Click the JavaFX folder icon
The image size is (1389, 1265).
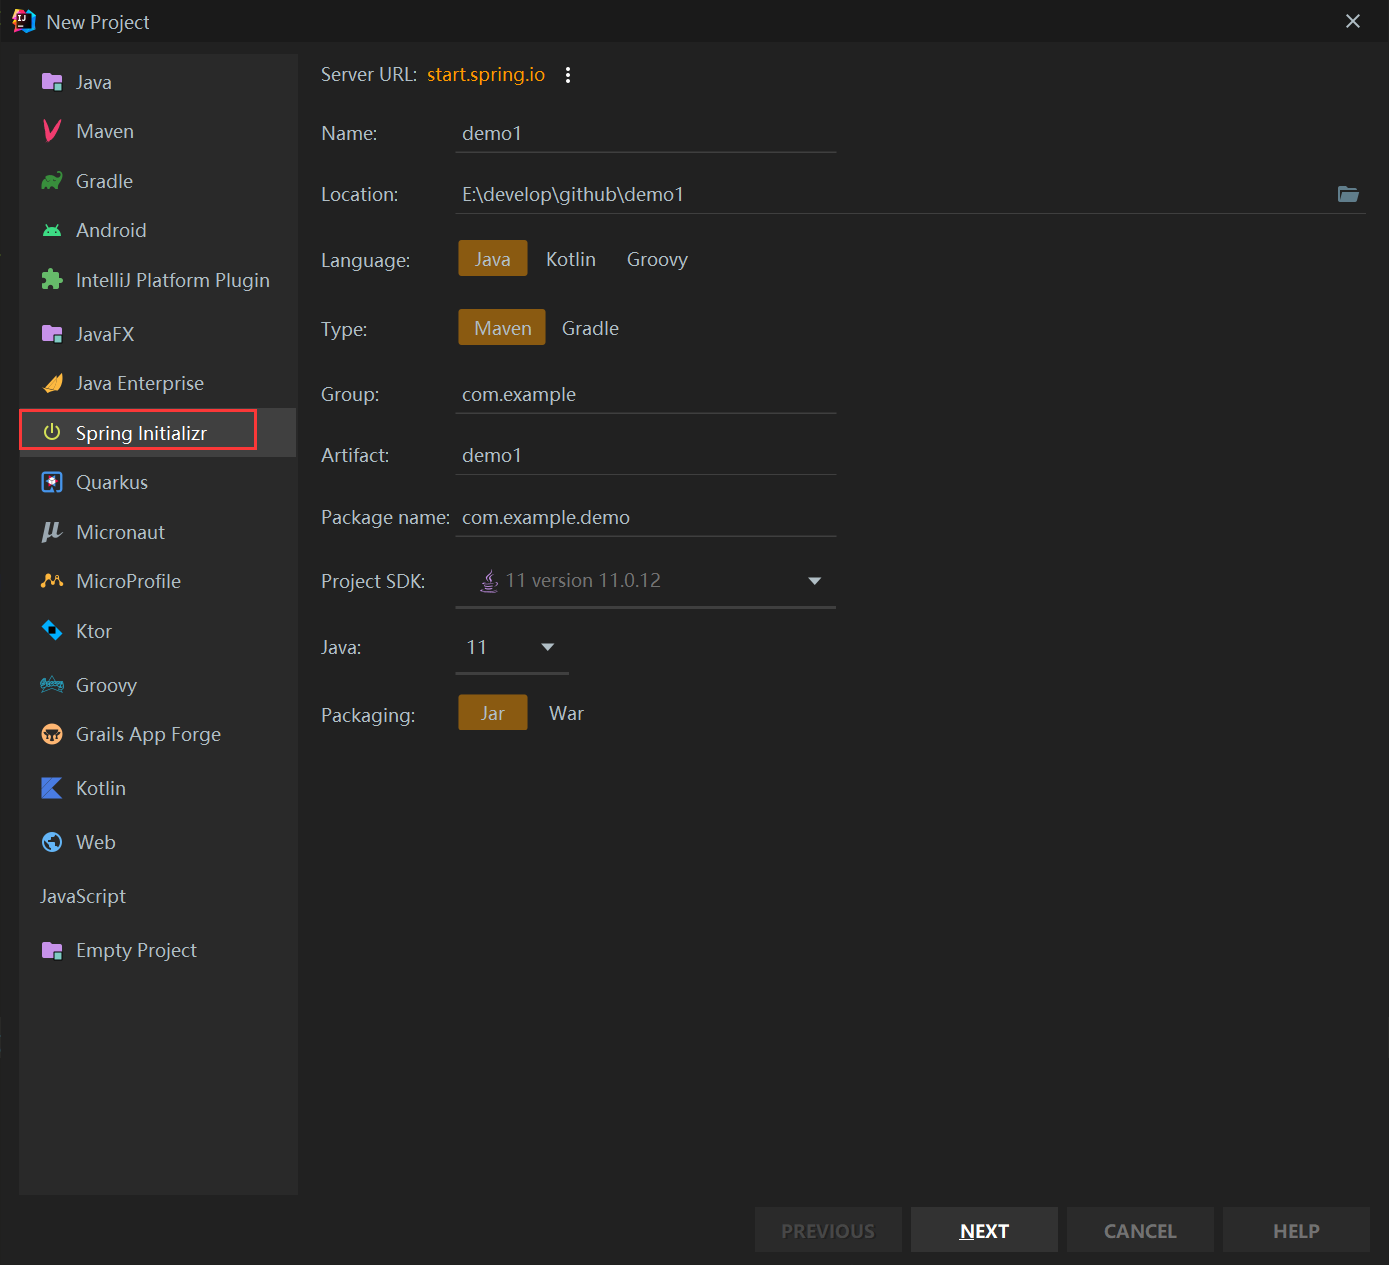click(x=52, y=334)
